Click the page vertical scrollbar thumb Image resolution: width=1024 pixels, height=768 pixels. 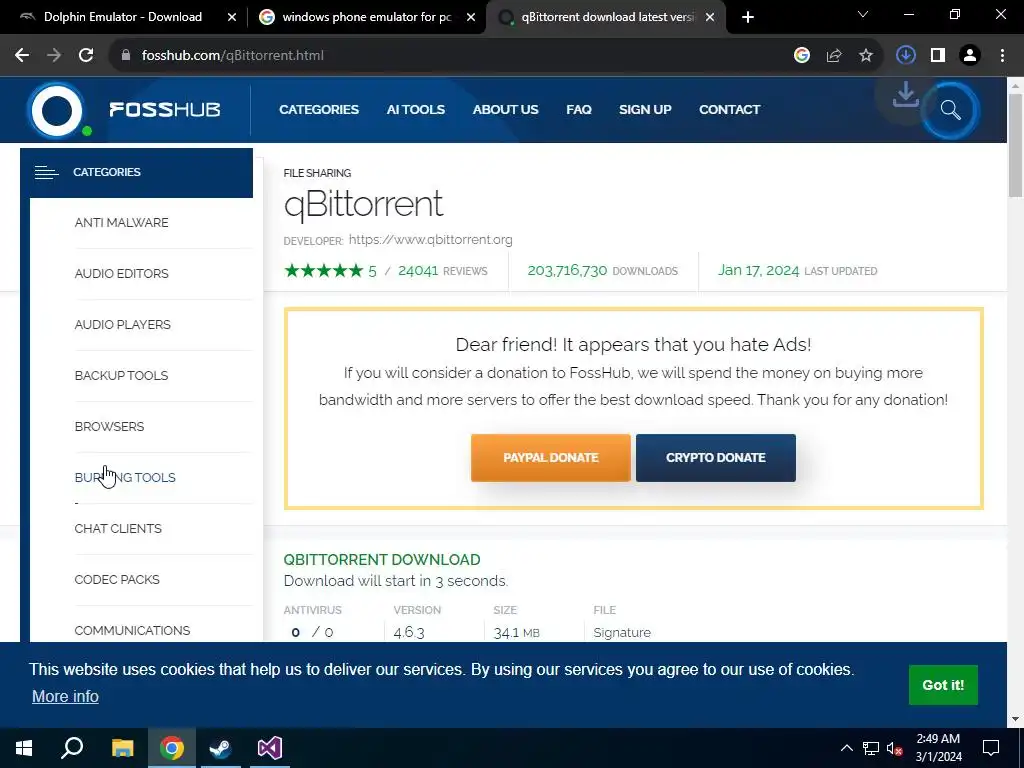point(1015,145)
